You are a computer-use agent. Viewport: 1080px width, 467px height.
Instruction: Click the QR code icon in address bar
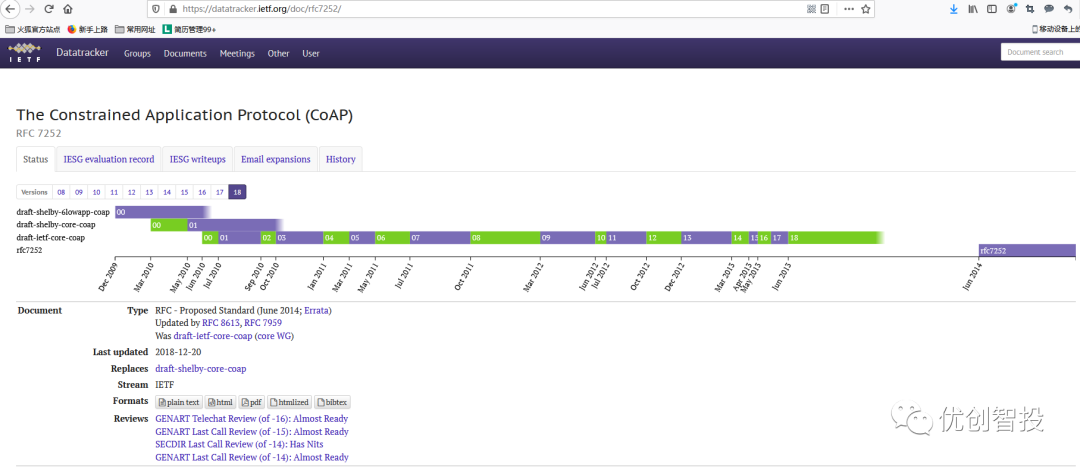point(811,9)
